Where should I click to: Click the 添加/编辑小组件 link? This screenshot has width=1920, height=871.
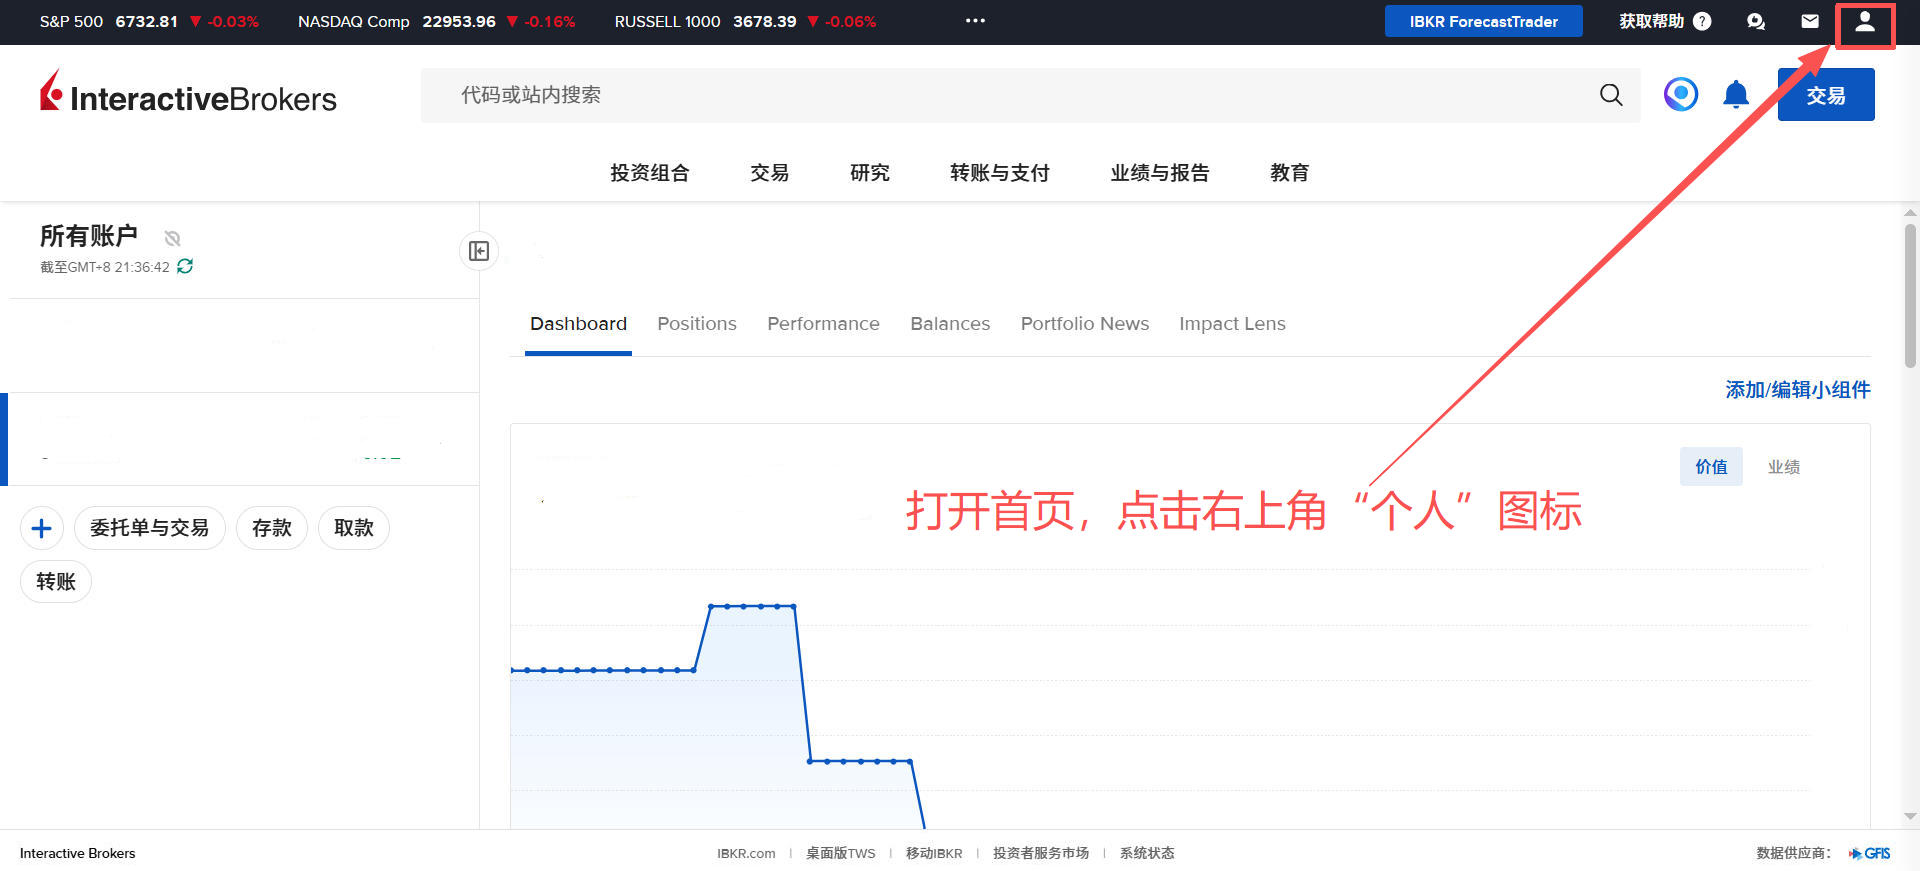click(1797, 390)
